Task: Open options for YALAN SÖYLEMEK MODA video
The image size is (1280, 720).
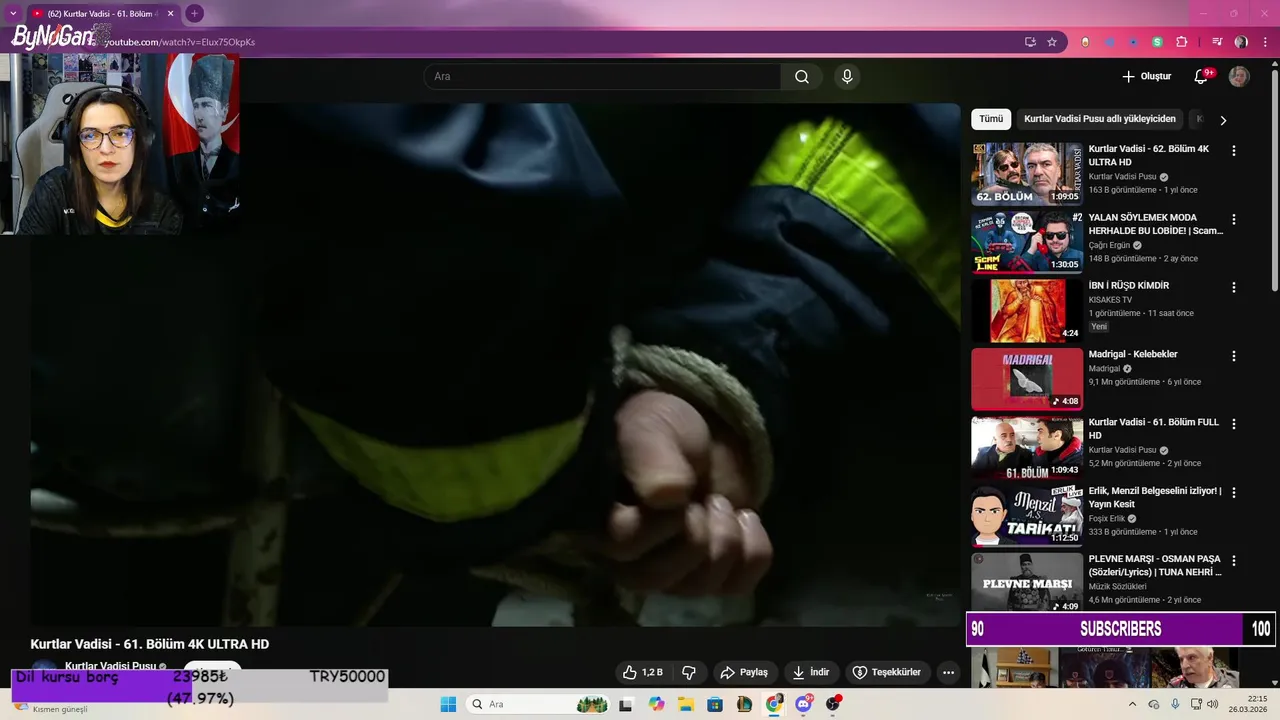Action: [1234, 219]
